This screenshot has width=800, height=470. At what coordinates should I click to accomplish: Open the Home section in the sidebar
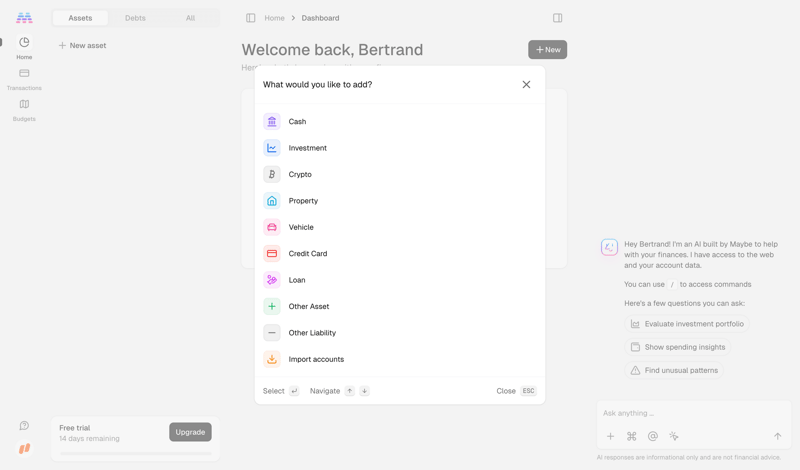coord(24,47)
